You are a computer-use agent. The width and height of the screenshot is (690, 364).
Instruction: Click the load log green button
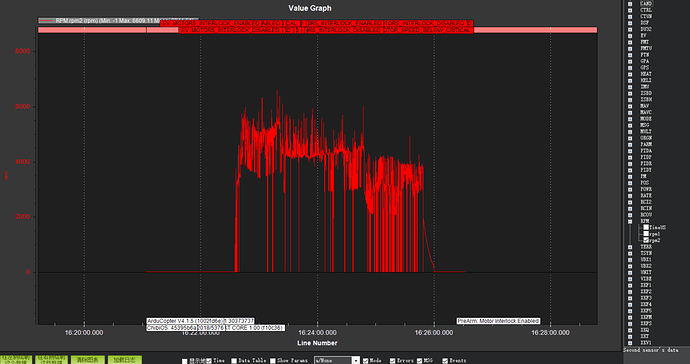coord(125,360)
